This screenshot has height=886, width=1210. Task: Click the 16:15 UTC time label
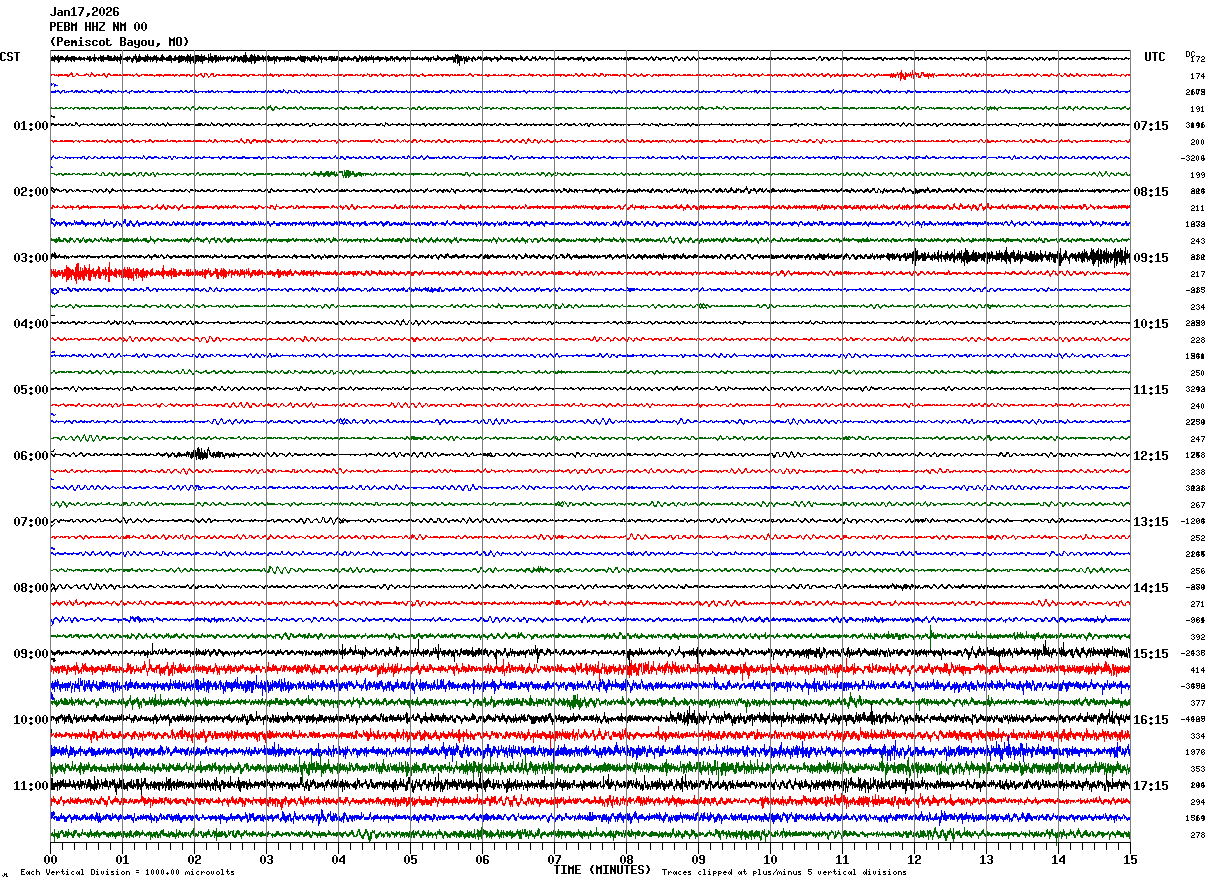coord(1151,720)
